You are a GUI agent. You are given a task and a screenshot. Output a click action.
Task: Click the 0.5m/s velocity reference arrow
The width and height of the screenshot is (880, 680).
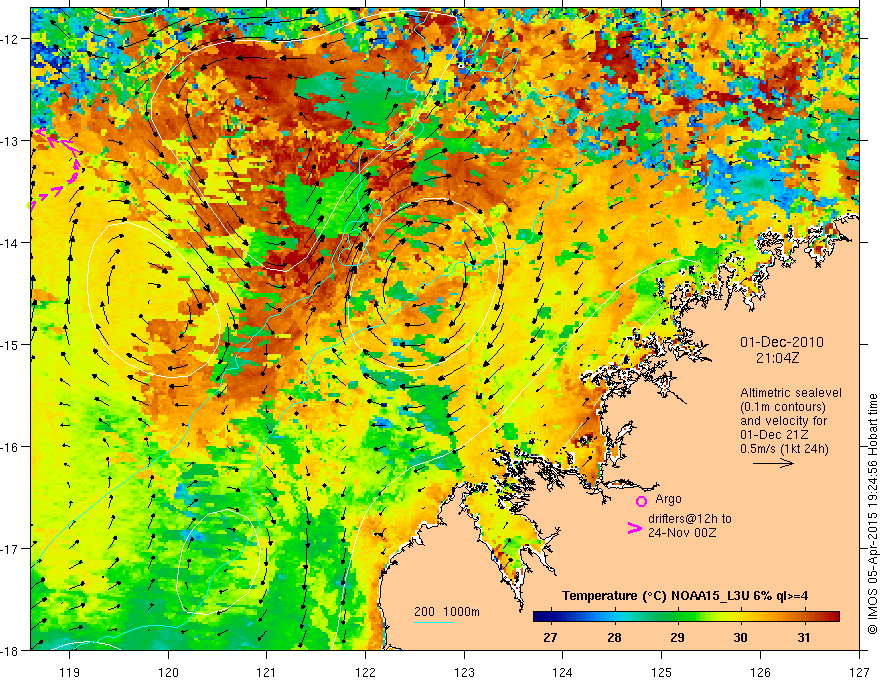pyautogui.click(x=773, y=463)
